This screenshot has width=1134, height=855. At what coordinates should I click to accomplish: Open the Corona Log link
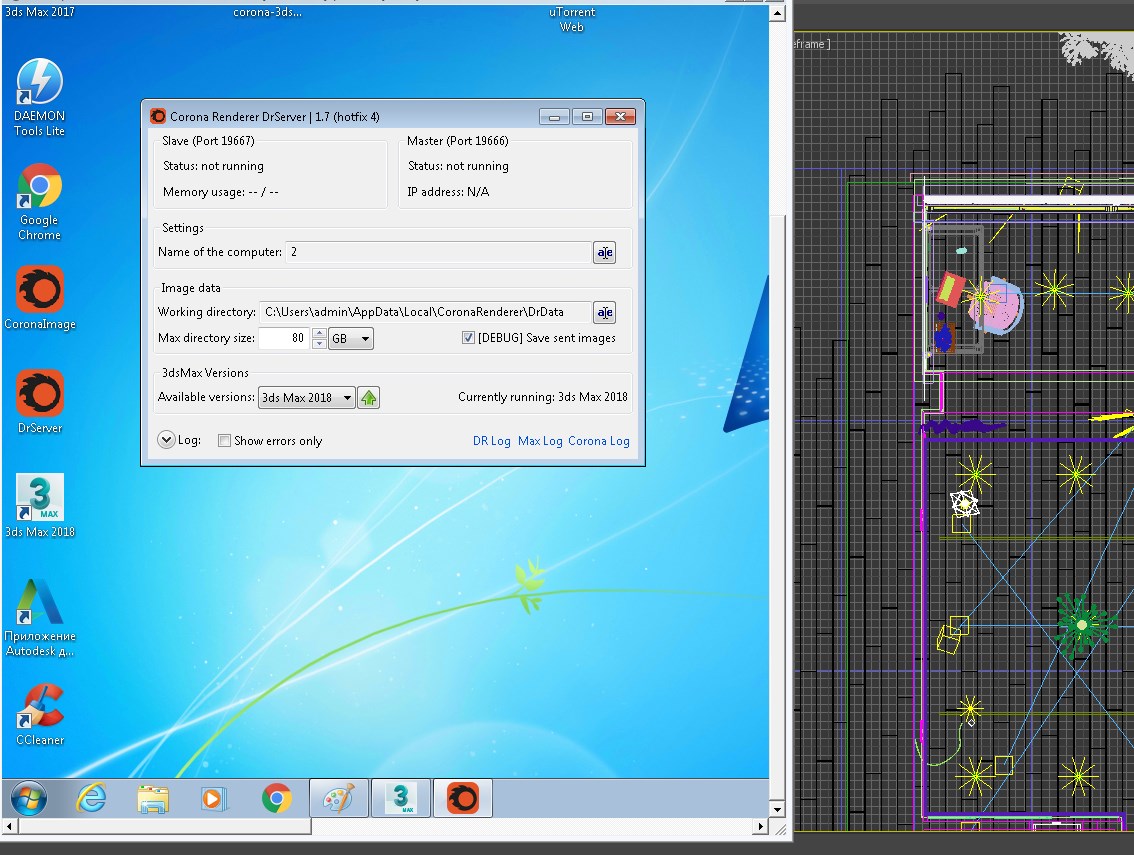coord(599,441)
